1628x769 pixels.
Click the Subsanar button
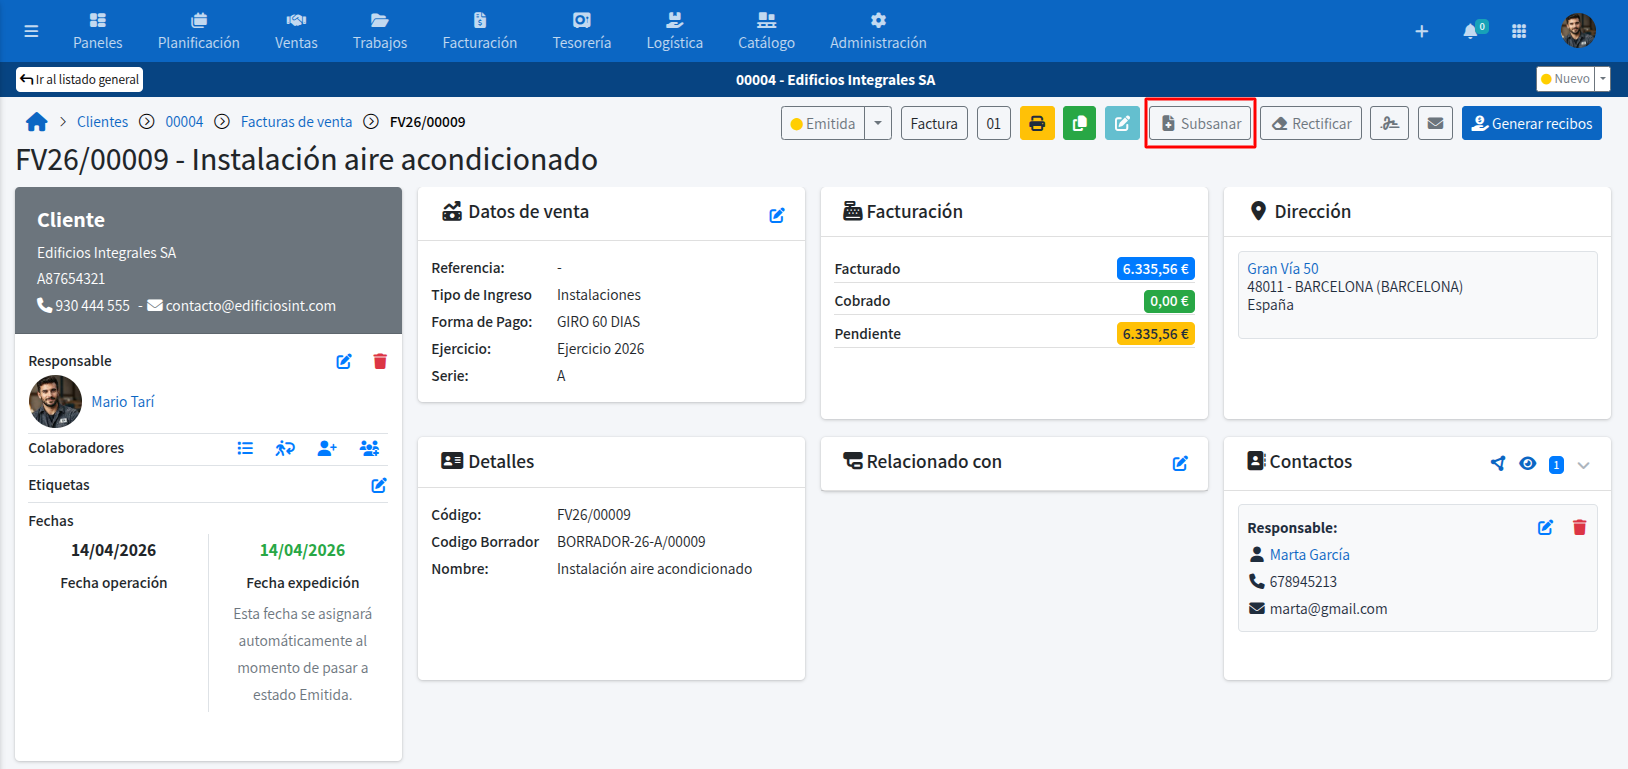tap(1200, 124)
